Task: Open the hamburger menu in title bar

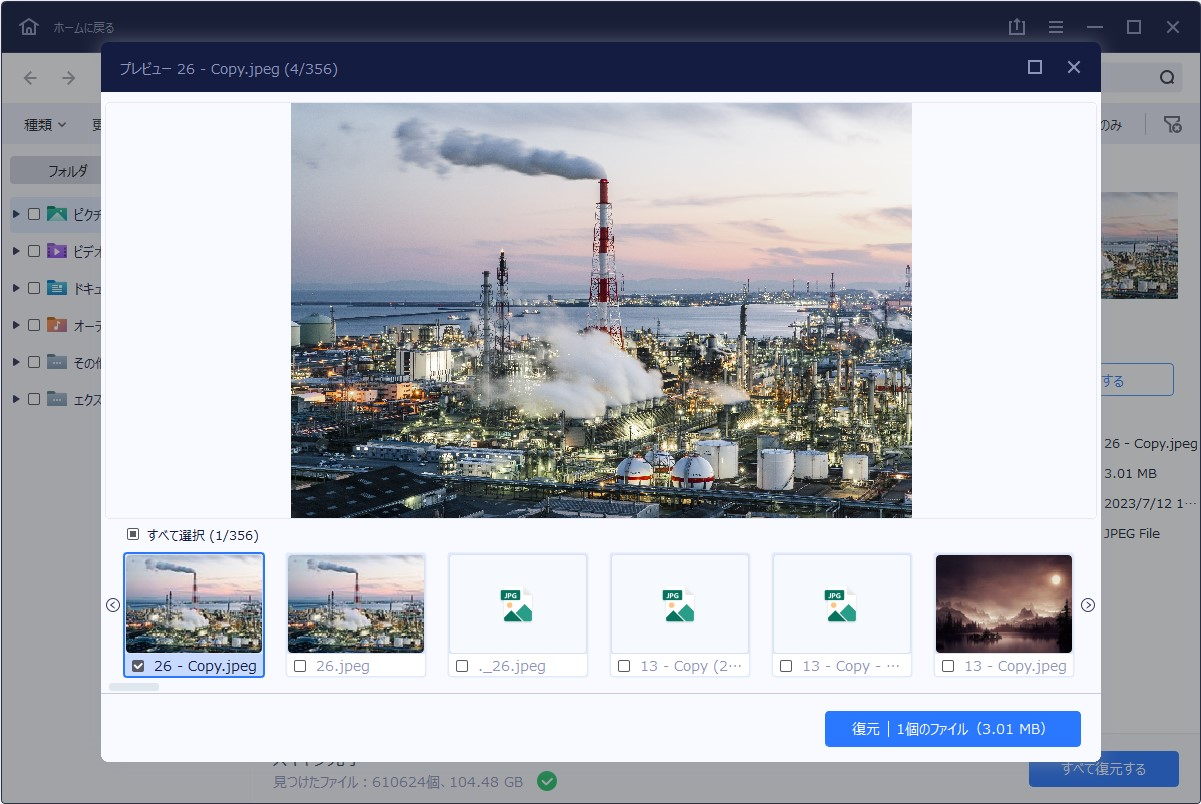Action: tap(1056, 27)
